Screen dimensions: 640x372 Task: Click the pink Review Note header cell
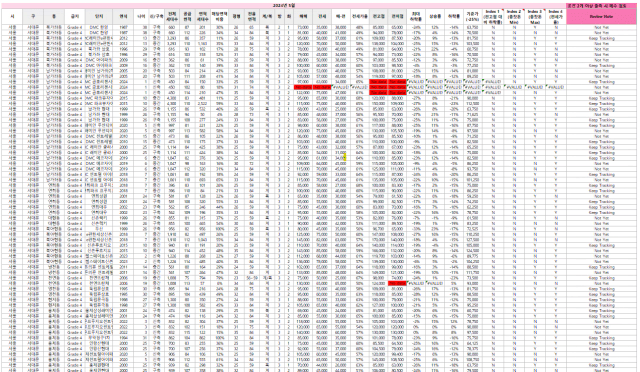click(x=601, y=16)
